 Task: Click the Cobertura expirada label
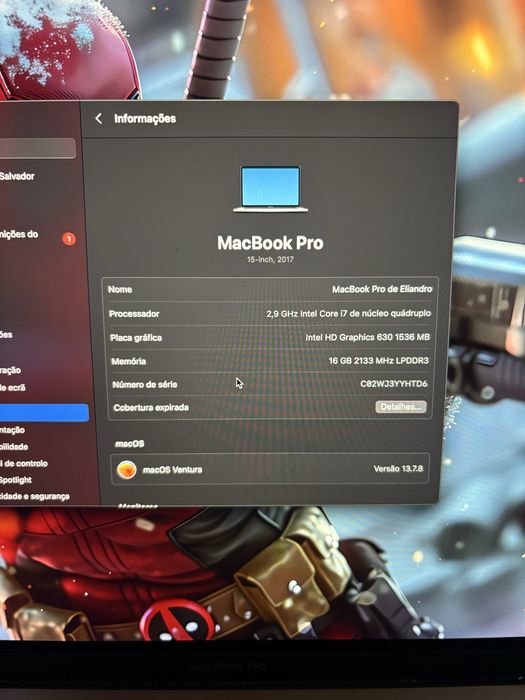coord(151,407)
